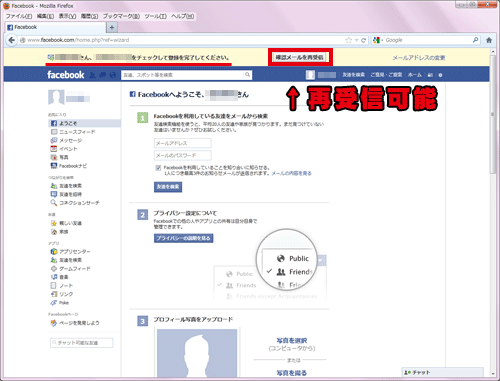Click the facebook logo in the blue bar
500x381 pixels.
(66, 75)
